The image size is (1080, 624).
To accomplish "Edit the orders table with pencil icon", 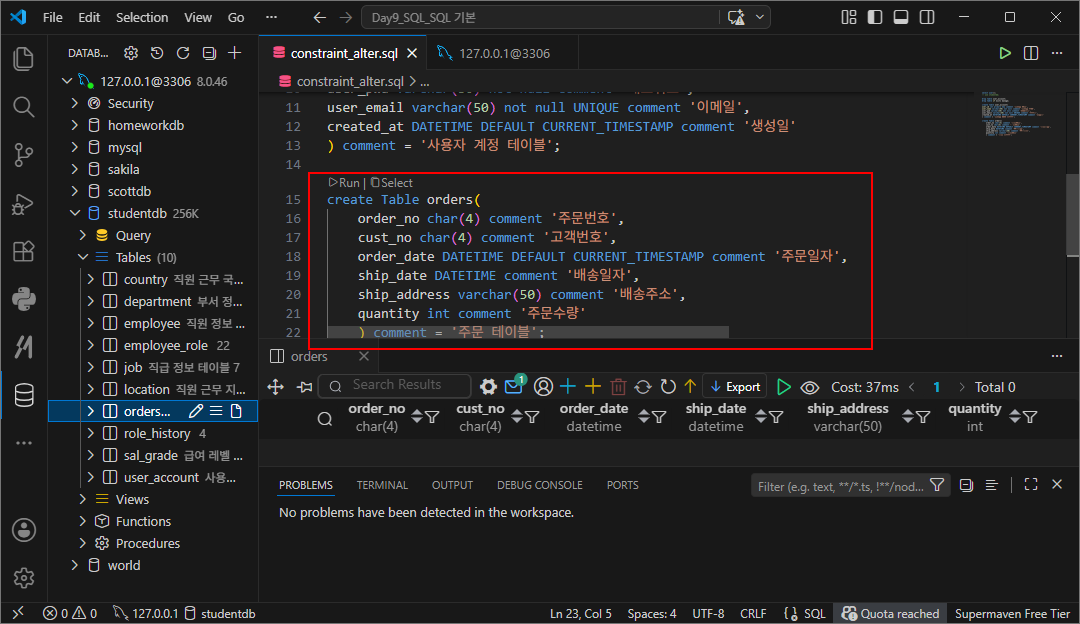I will [x=196, y=411].
